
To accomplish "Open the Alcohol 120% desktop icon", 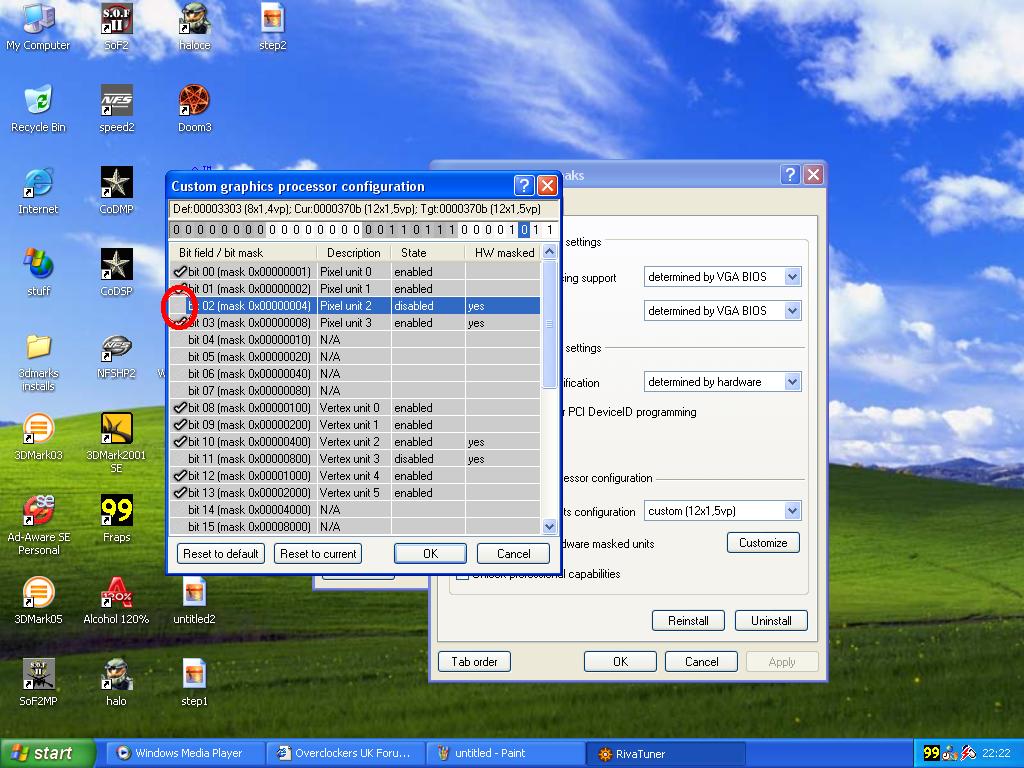I will click(116, 594).
